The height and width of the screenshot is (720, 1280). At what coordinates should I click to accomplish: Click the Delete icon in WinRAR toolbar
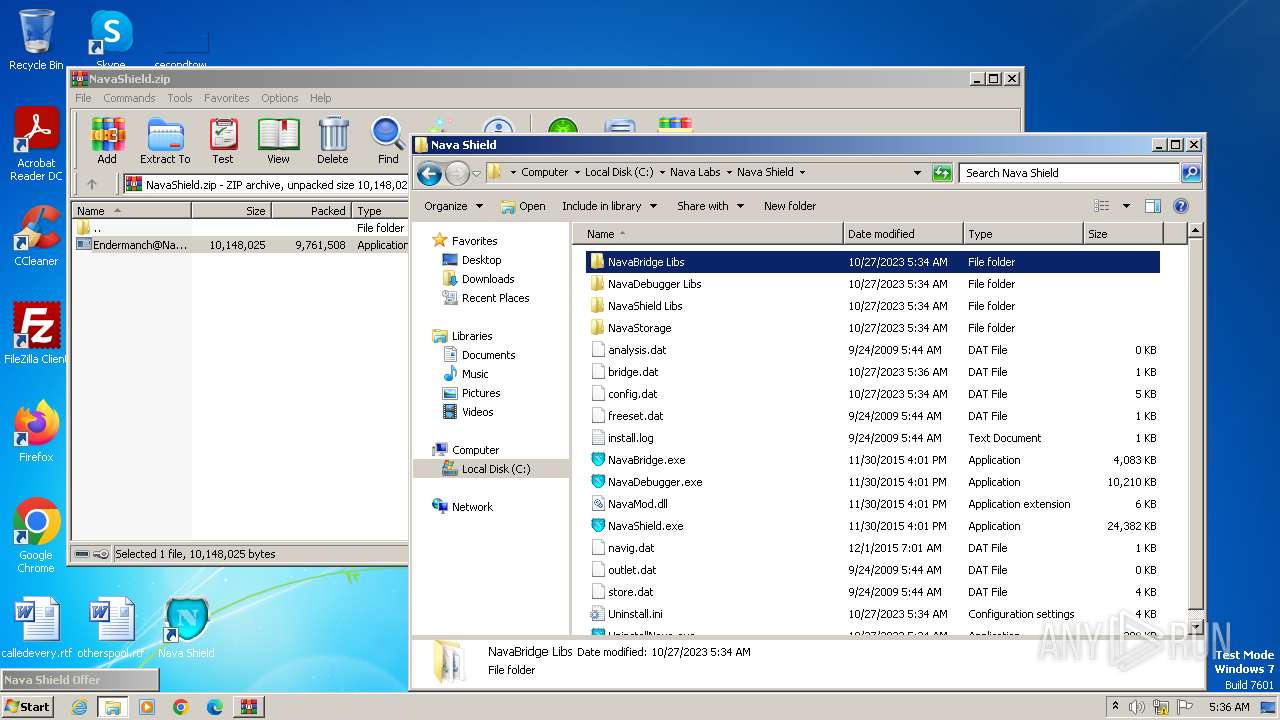coord(333,141)
